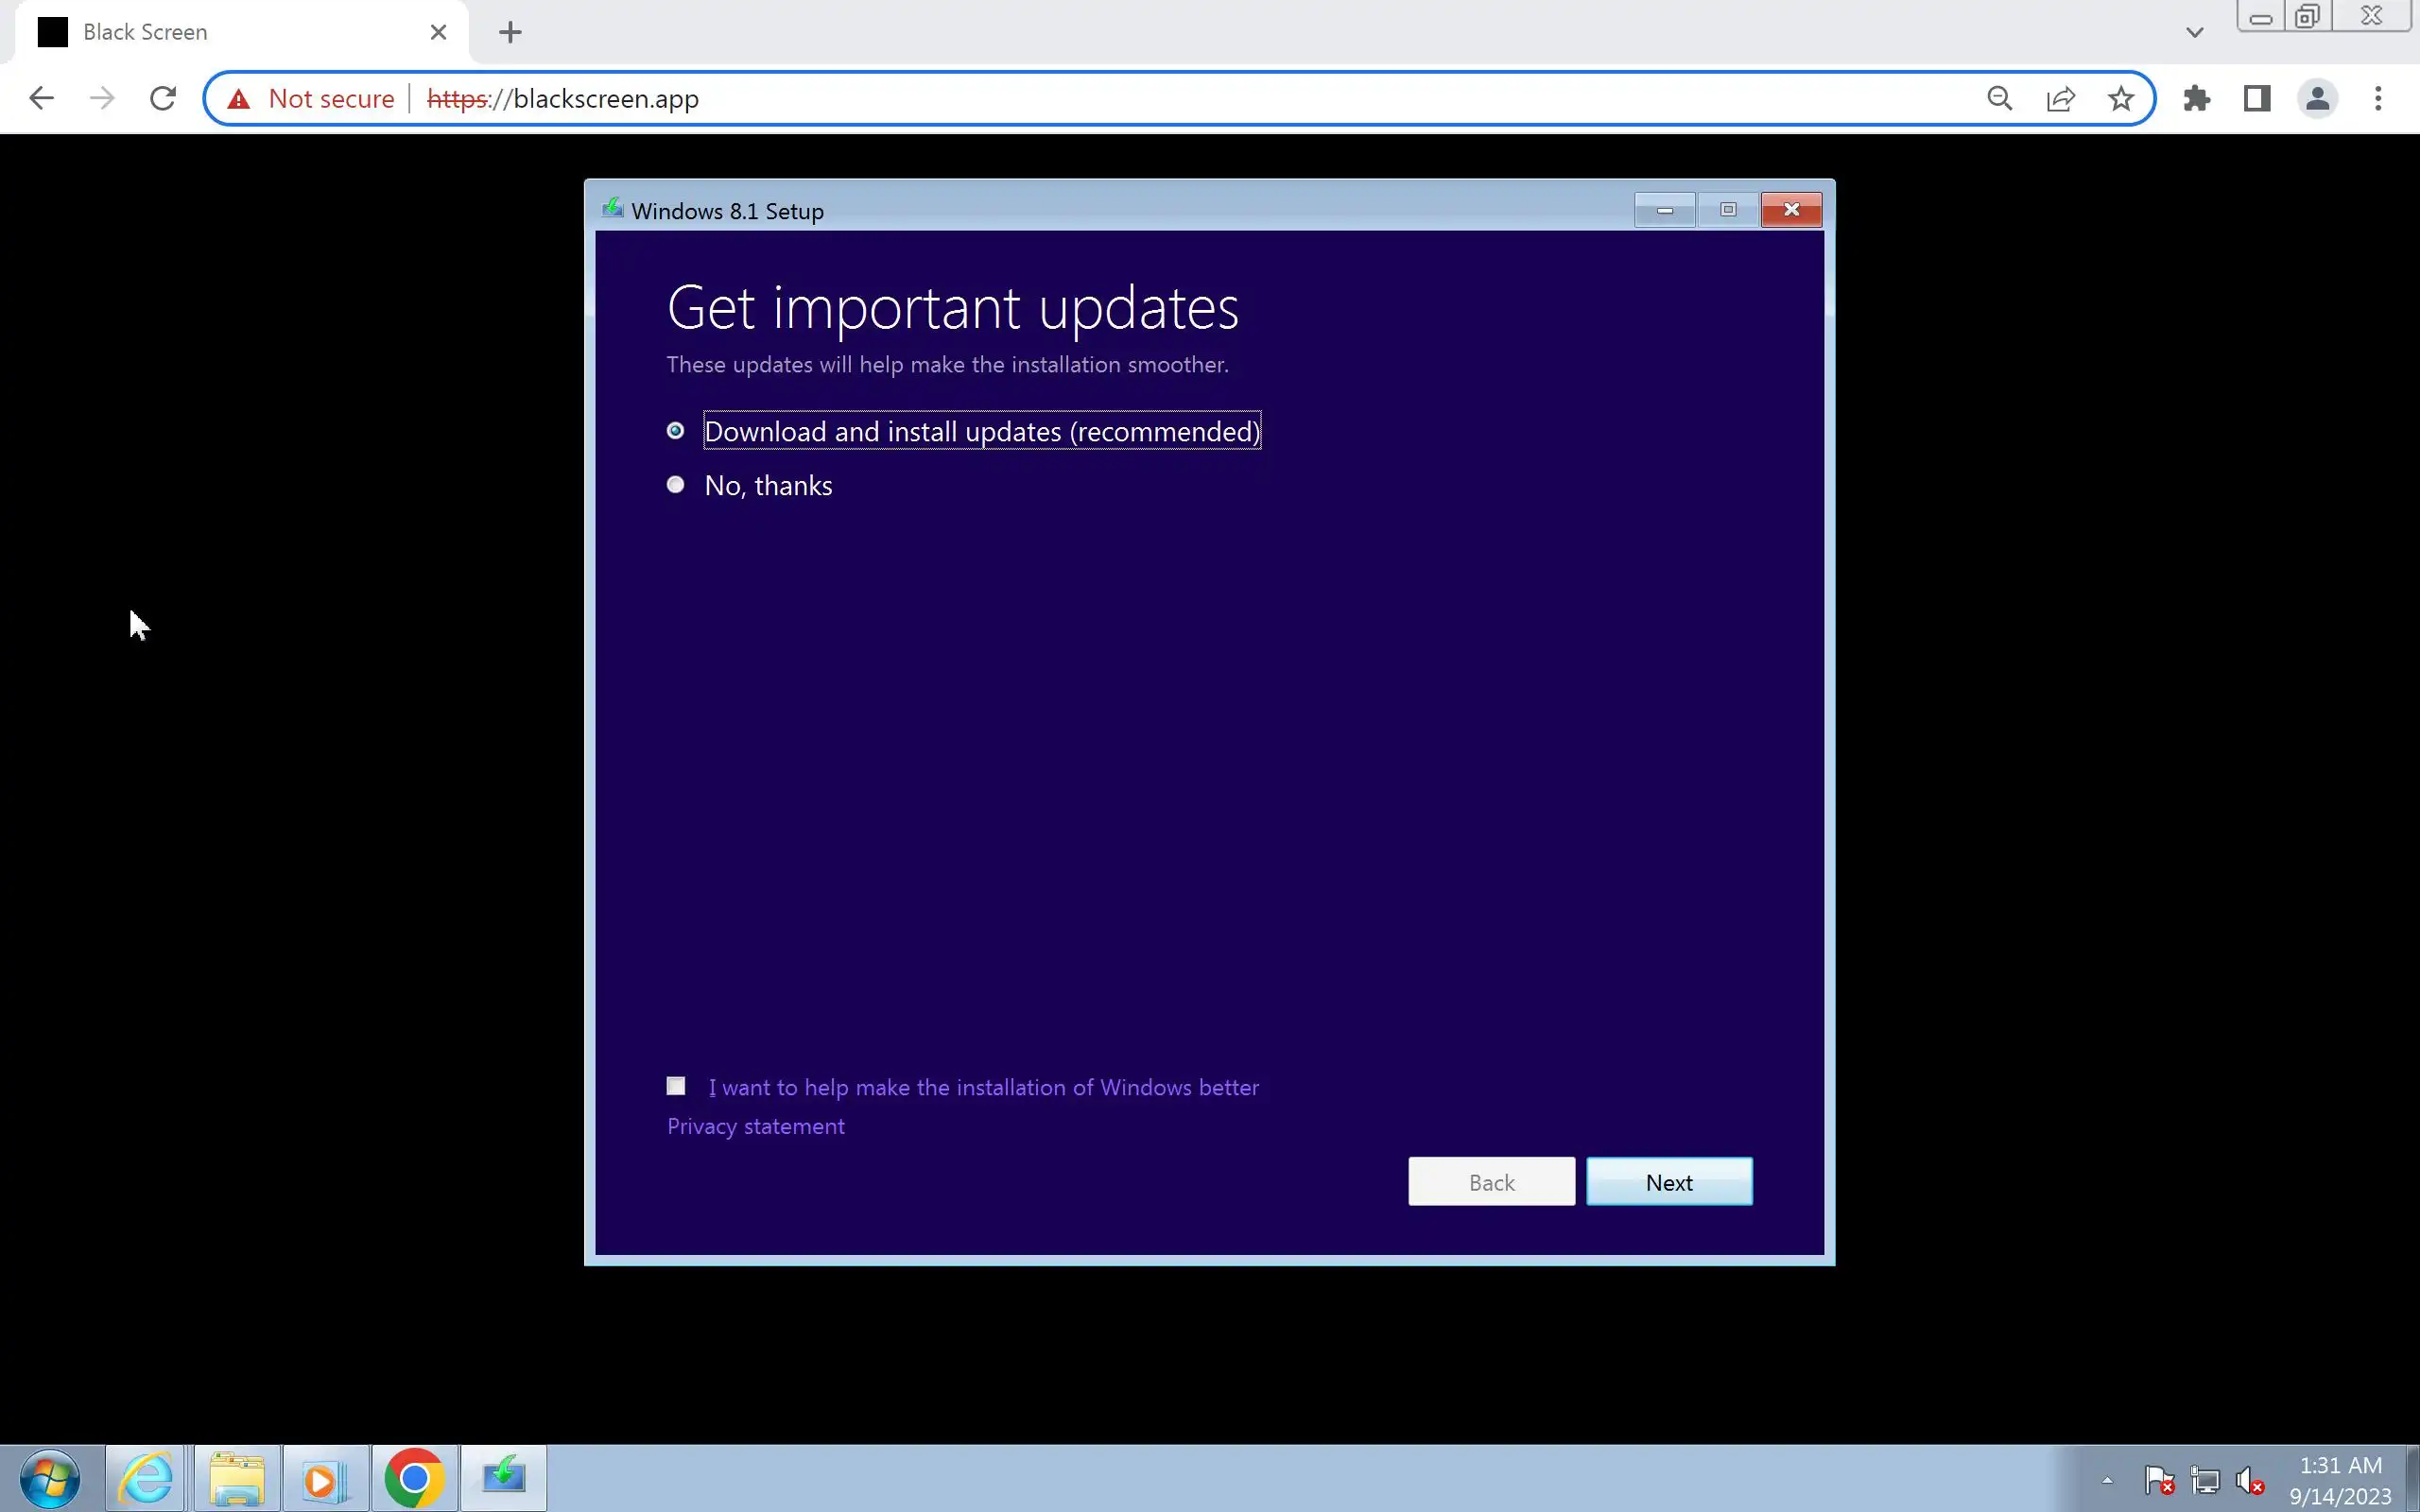2420x1512 pixels.
Task: Click the share page icon
Action: coord(2060,98)
